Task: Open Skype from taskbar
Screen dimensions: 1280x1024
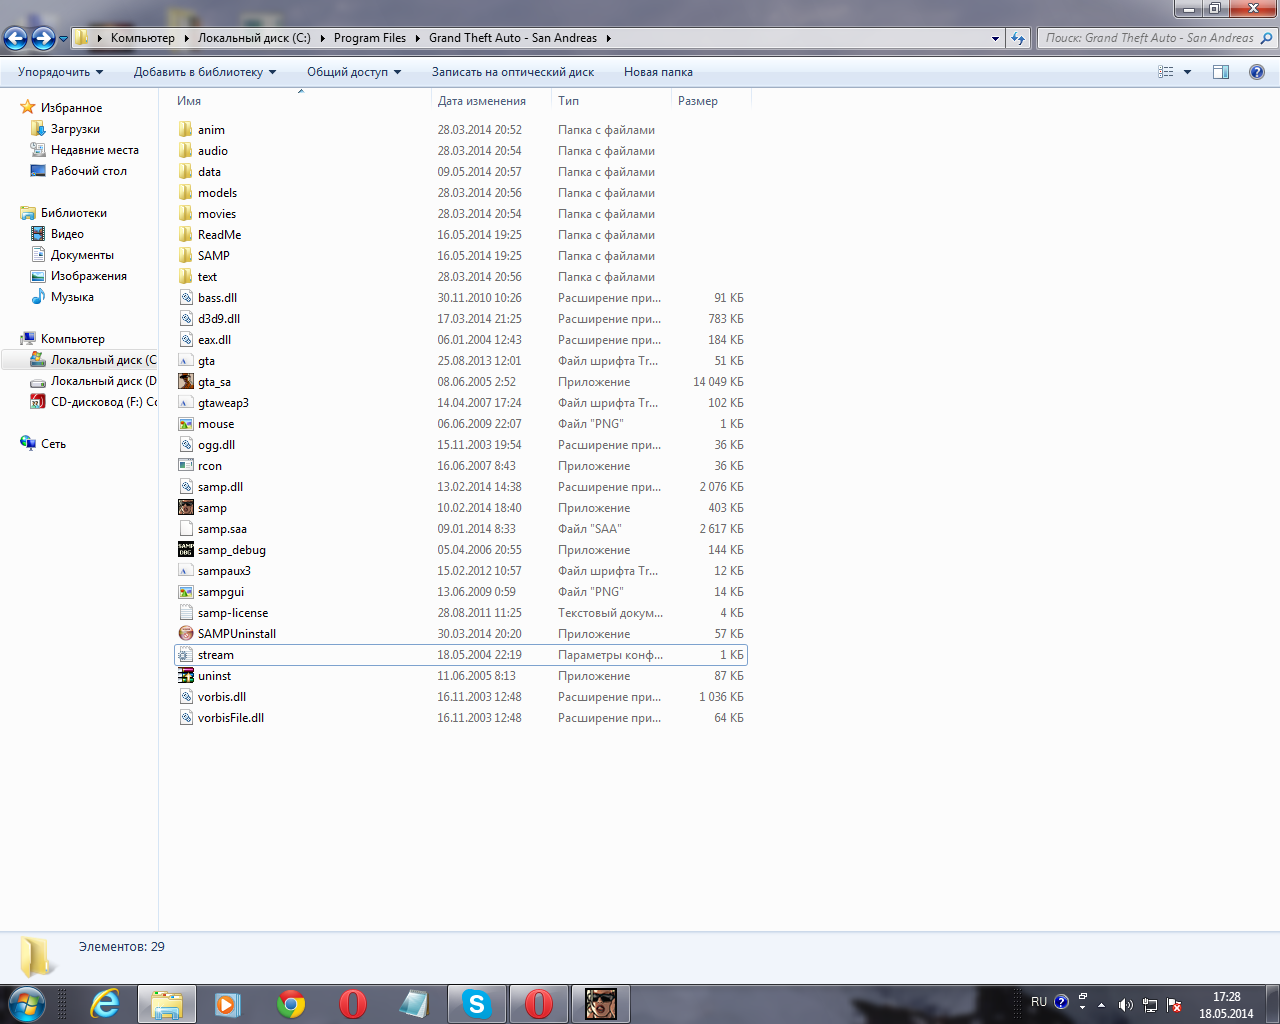Action: [x=477, y=1004]
